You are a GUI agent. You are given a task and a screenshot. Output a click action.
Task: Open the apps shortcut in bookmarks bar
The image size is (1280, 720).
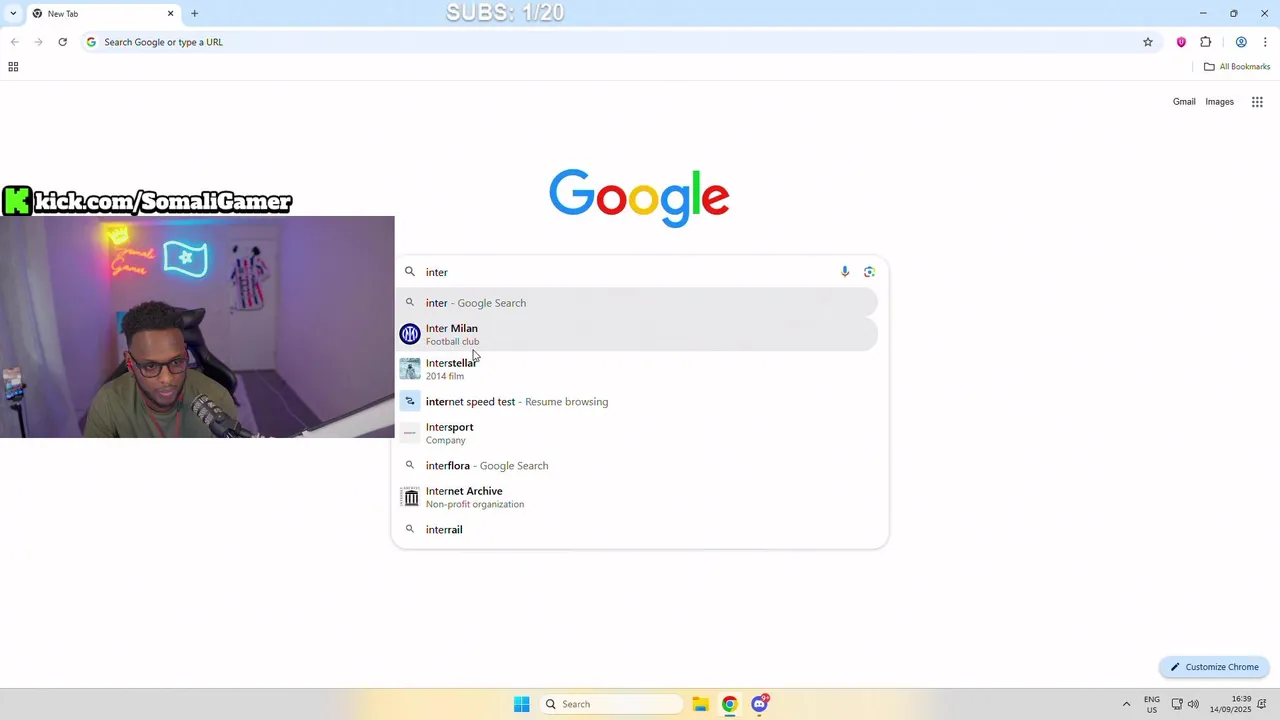13,67
